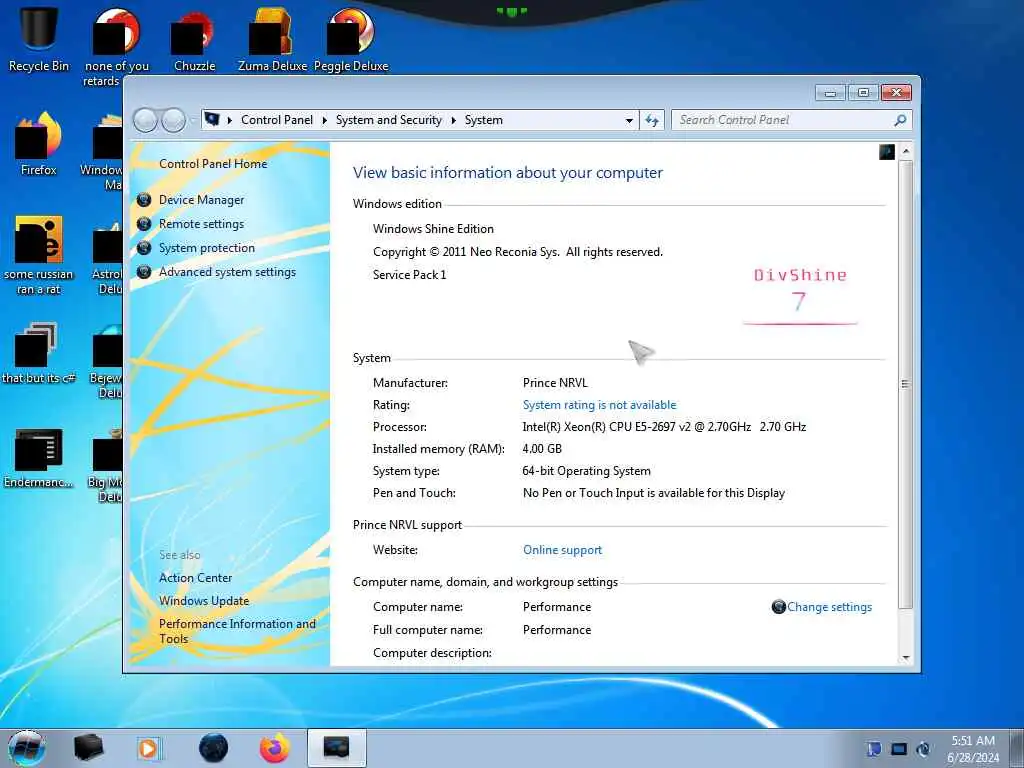The height and width of the screenshot is (768, 1024).
Task: Select Control Panel breadcrumb
Action: tap(277, 120)
